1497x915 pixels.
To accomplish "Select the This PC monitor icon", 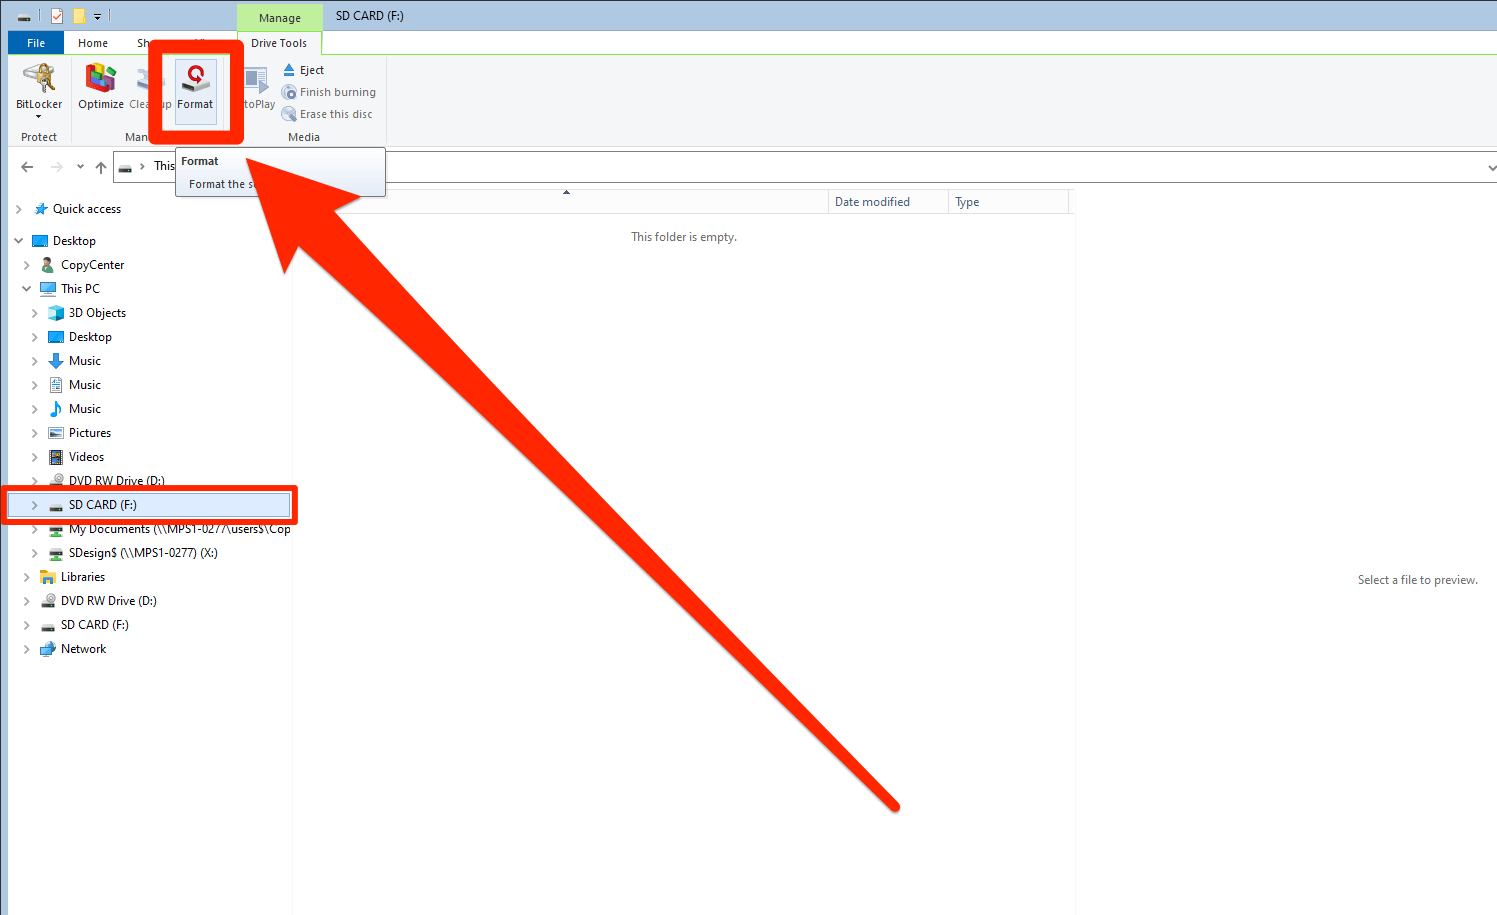I will pyautogui.click(x=48, y=289).
